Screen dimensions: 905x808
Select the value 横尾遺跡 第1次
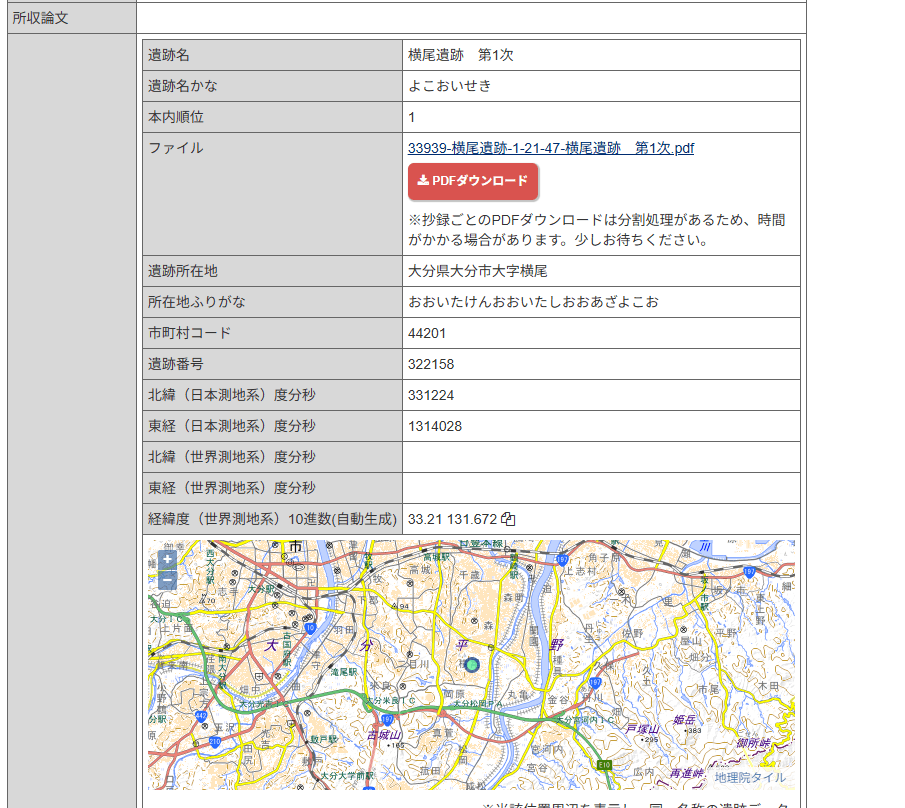tap(461, 55)
